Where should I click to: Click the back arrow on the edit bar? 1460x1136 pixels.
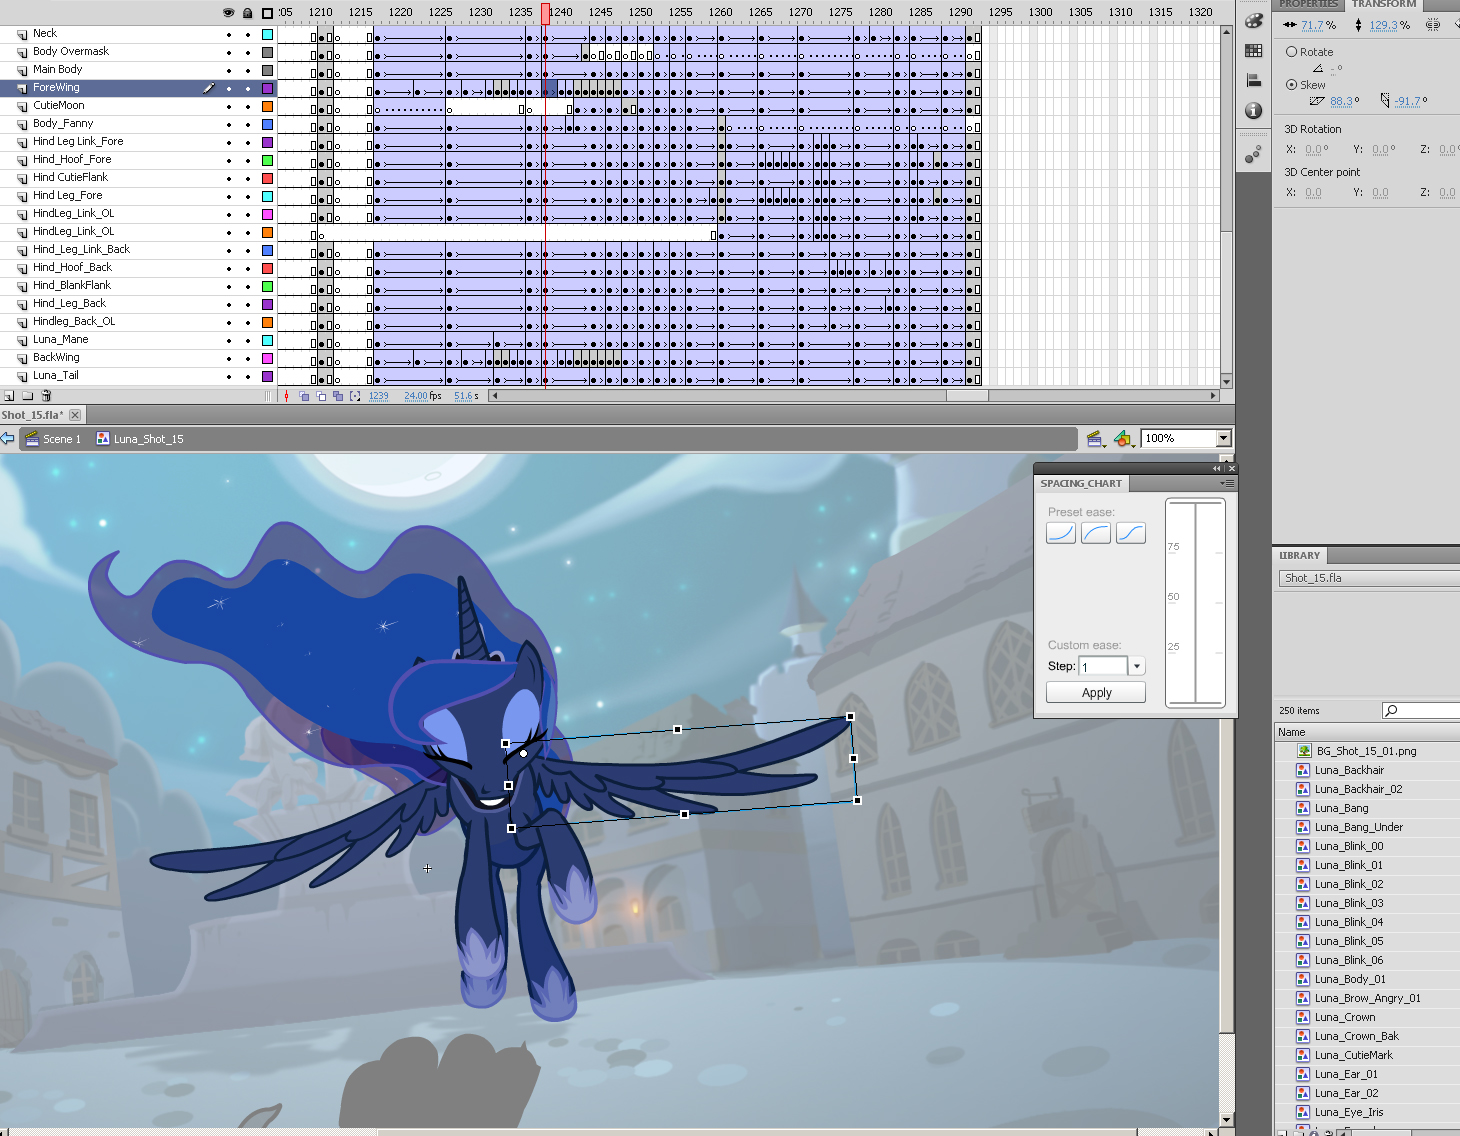(x=8, y=438)
